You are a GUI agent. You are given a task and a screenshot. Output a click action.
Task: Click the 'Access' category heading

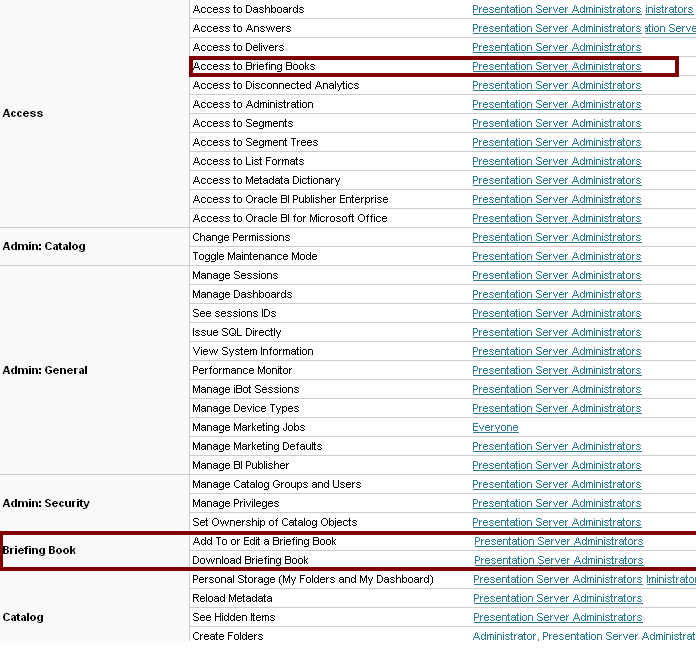coord(23,114)
